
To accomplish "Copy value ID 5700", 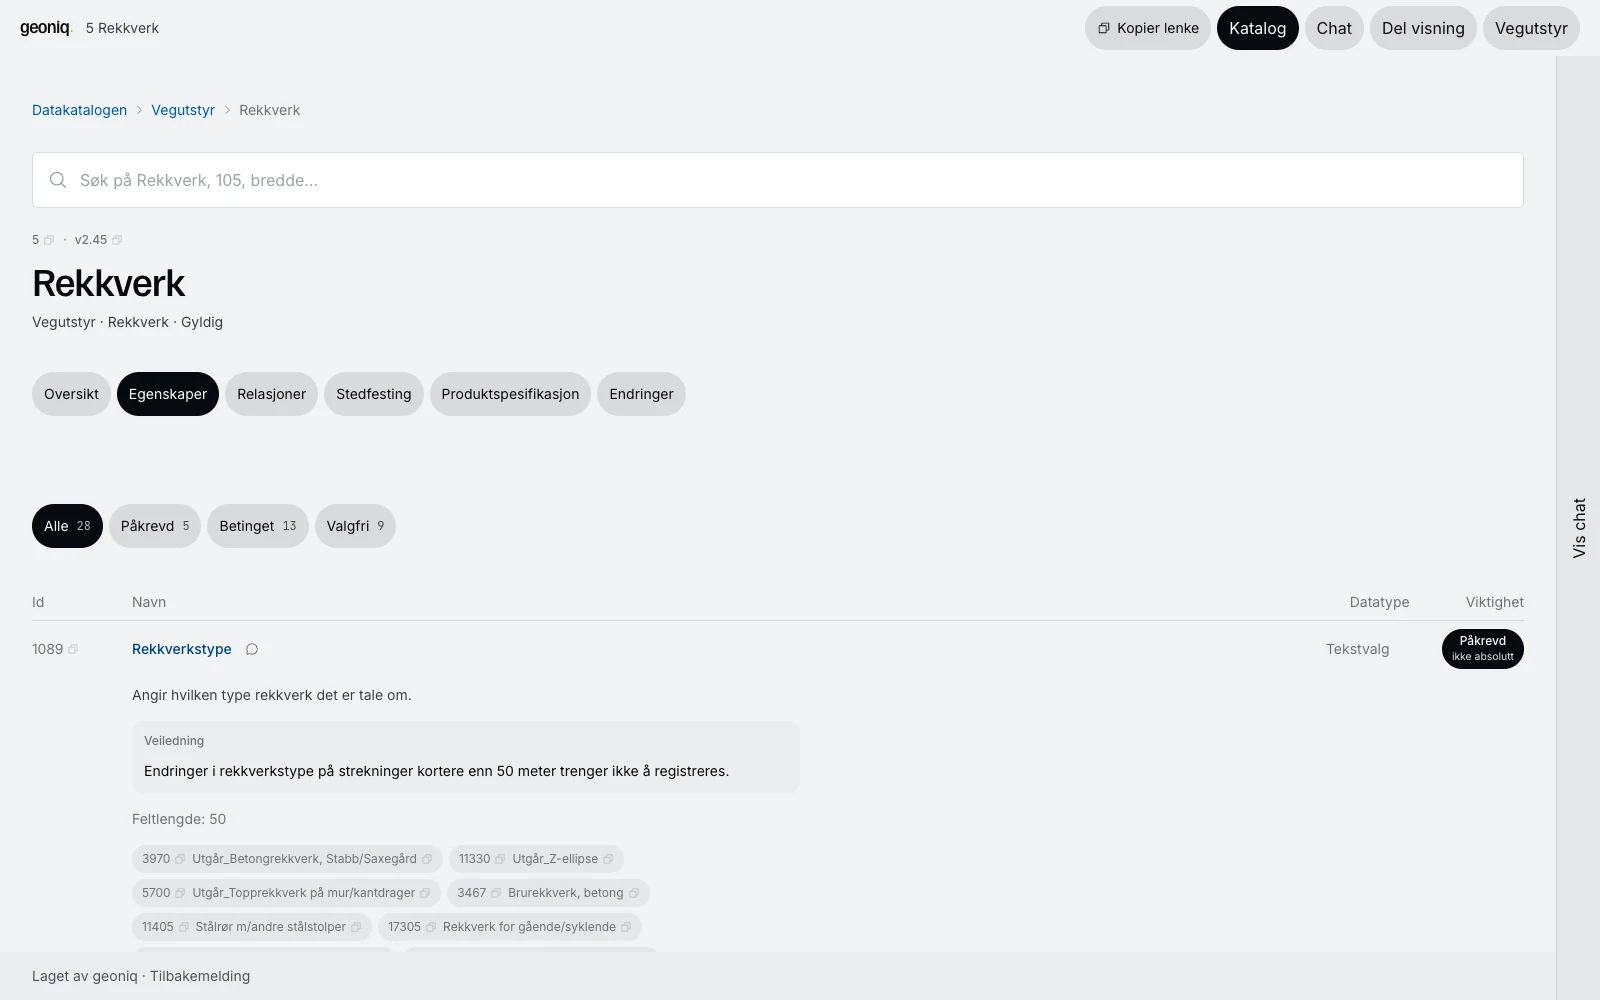I will click(180, 893).
